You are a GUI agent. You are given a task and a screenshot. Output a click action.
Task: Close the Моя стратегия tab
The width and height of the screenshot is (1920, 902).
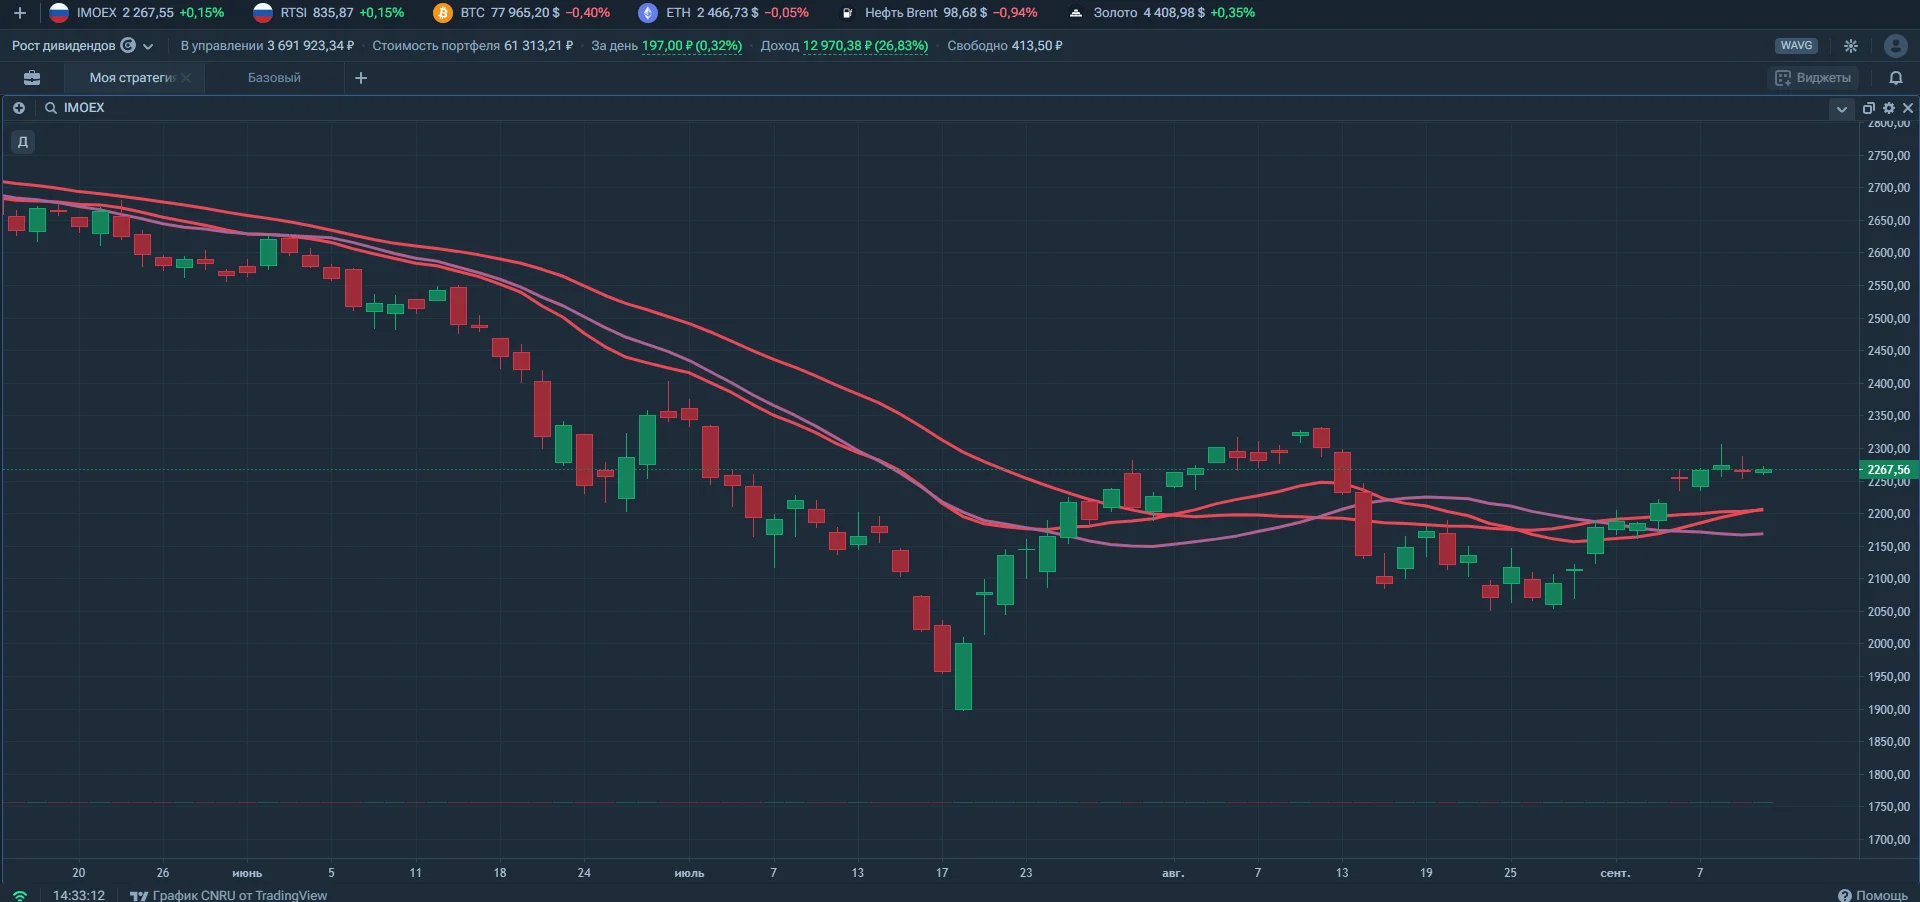[186, 78]
